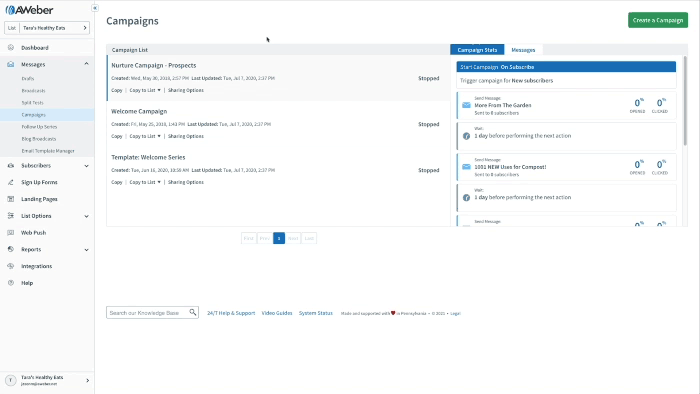Collapse the sidebar with the arrow icon
This screenshot has width=700, height=394.
[95, 8]
